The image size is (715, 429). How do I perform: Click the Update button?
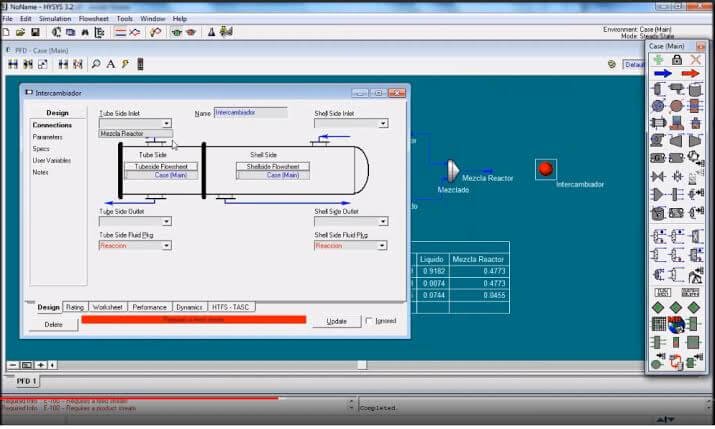pos(337,321)
